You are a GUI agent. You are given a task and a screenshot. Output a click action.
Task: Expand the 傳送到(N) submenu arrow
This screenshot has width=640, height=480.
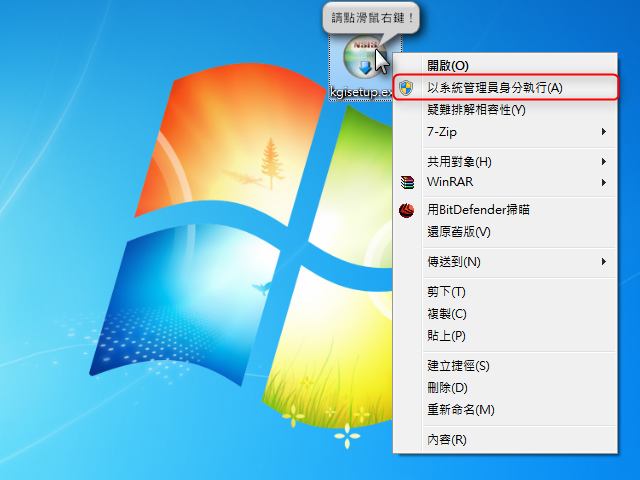(x=604, y=262)
